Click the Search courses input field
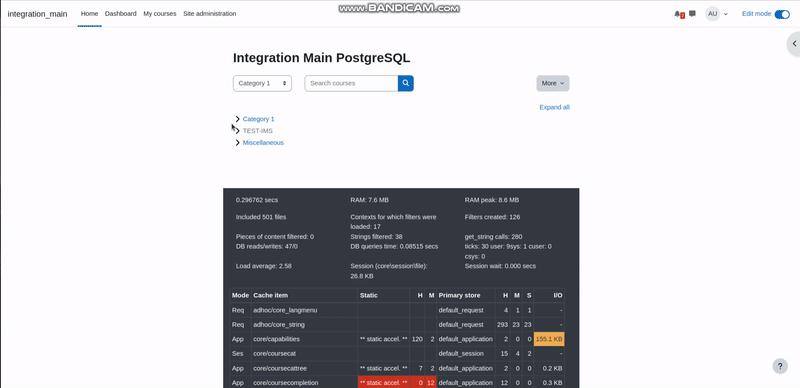The image size is (800, 388). click(351, 83)
